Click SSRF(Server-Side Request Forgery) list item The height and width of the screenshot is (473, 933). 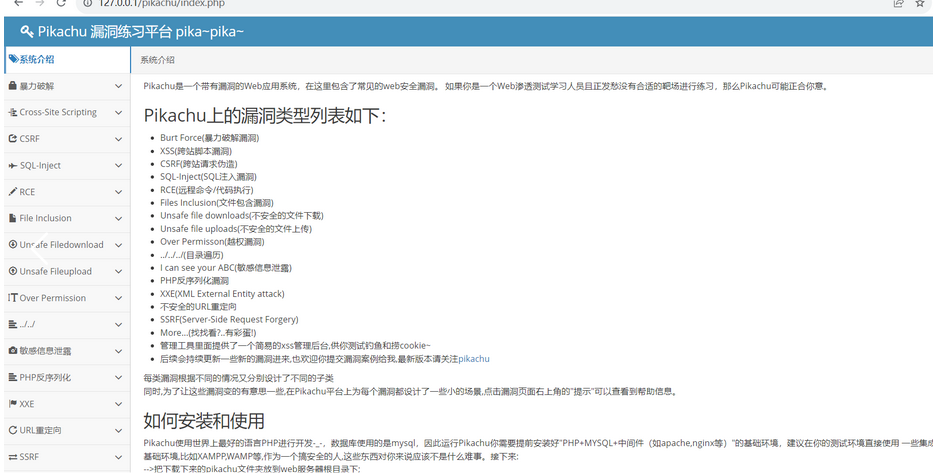pyautogui.click(x=229, y=319)
